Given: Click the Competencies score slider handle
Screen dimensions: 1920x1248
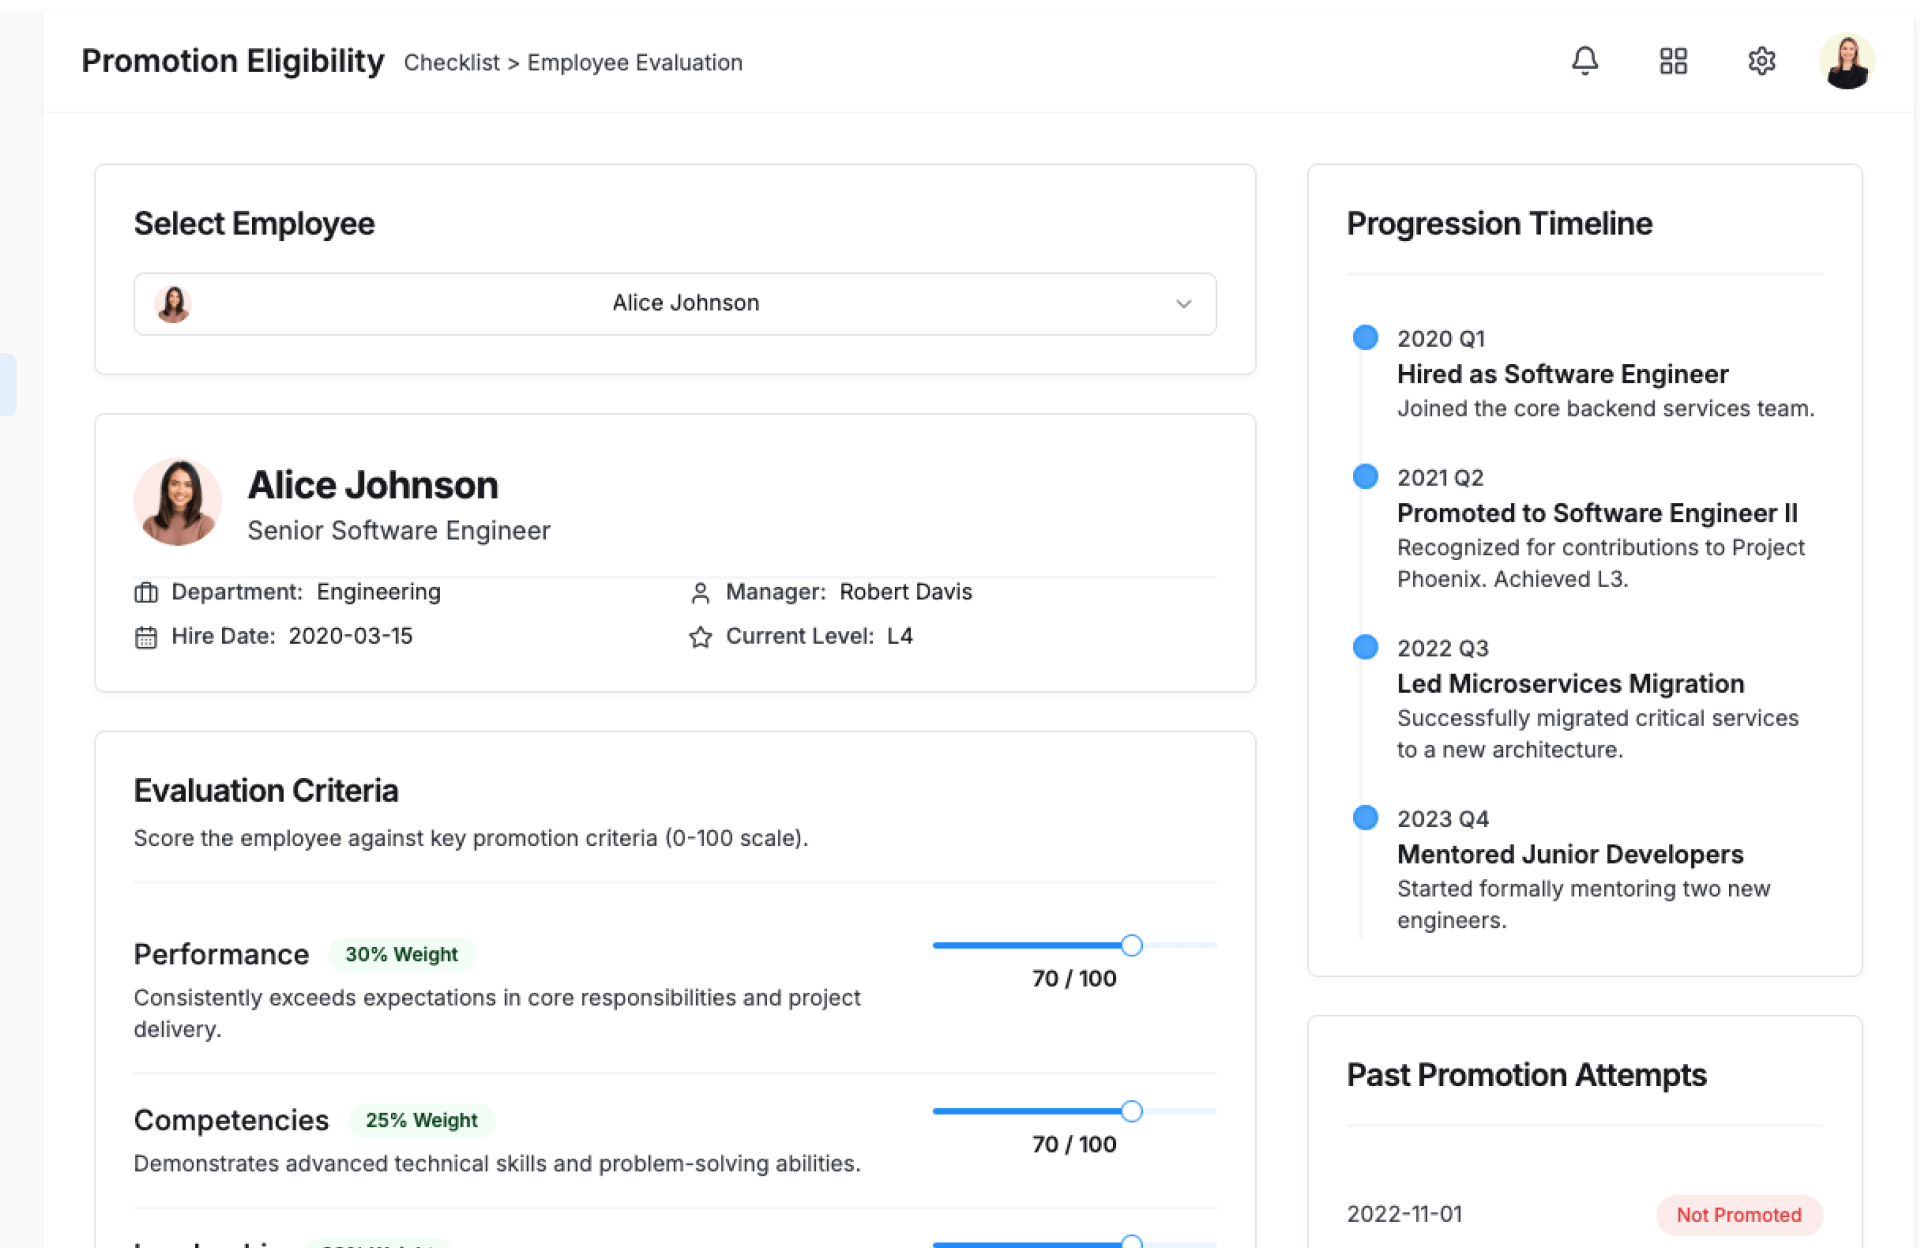Looking at the screenshot, I should (x=1131, y=1111).
